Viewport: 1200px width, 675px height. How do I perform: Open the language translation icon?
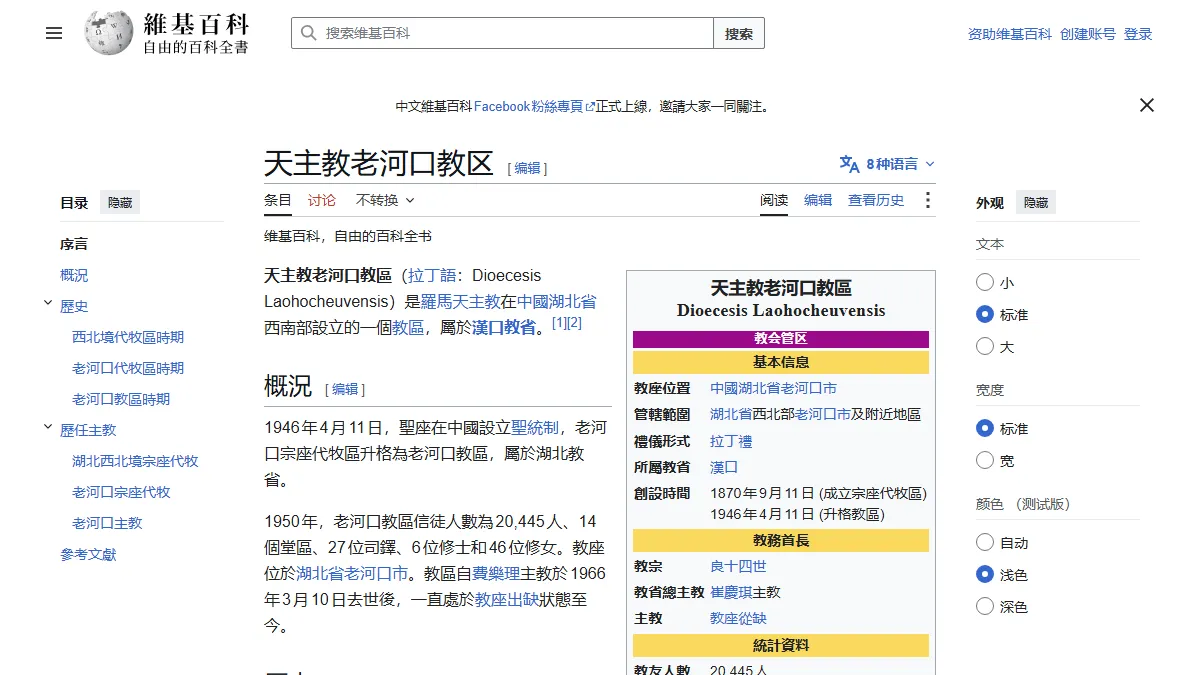tap(849, 164)
